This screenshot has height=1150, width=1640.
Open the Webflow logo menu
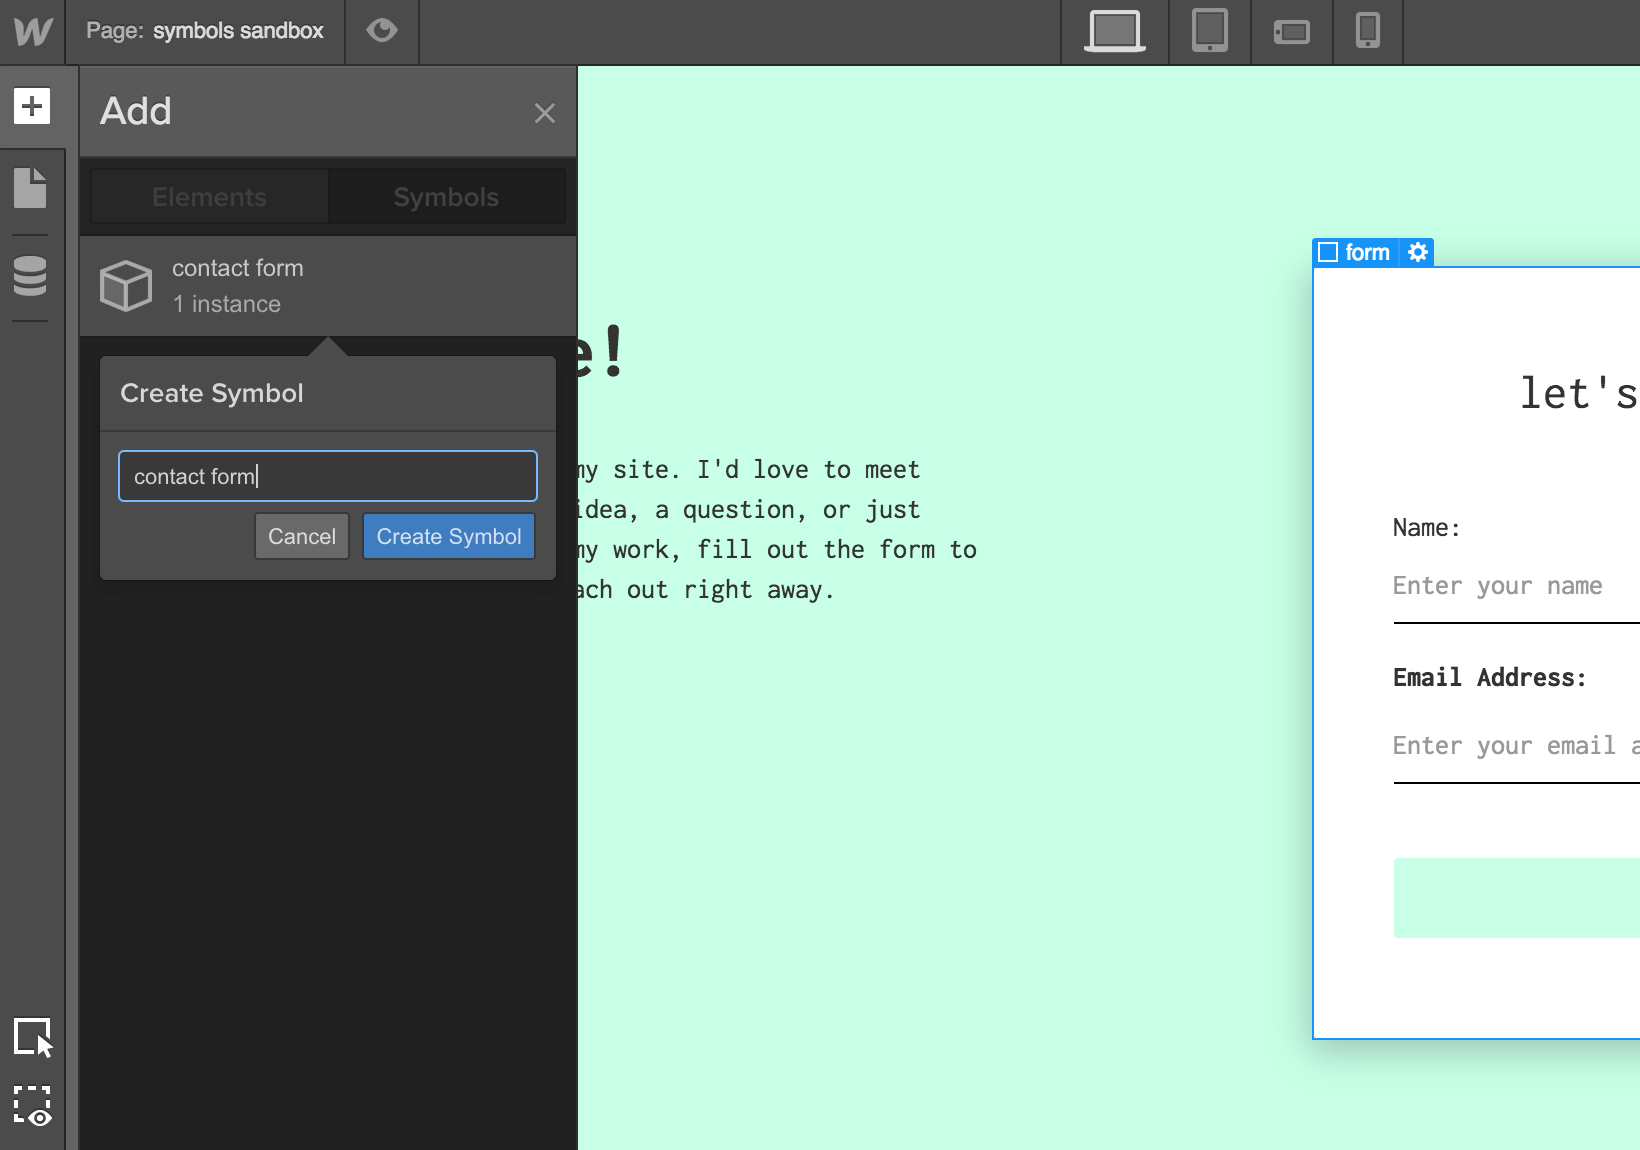(33, 32)
